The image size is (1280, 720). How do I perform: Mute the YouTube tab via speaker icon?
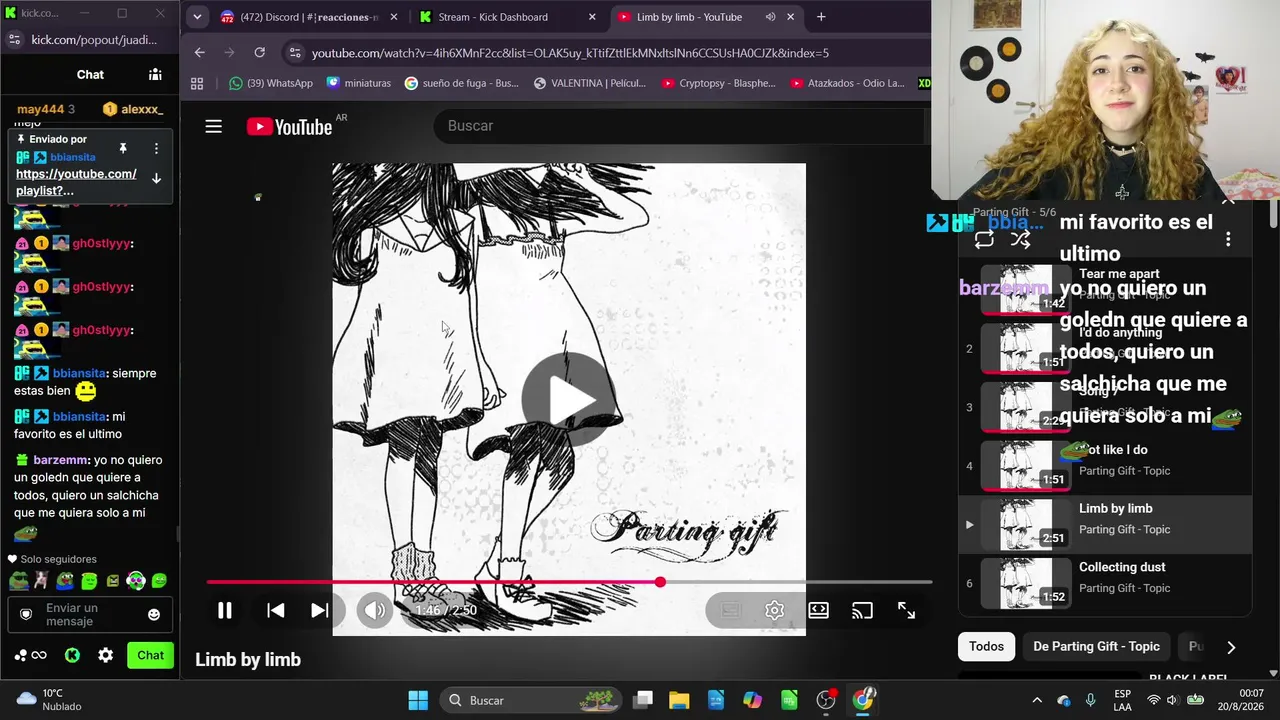coord(770,17)
